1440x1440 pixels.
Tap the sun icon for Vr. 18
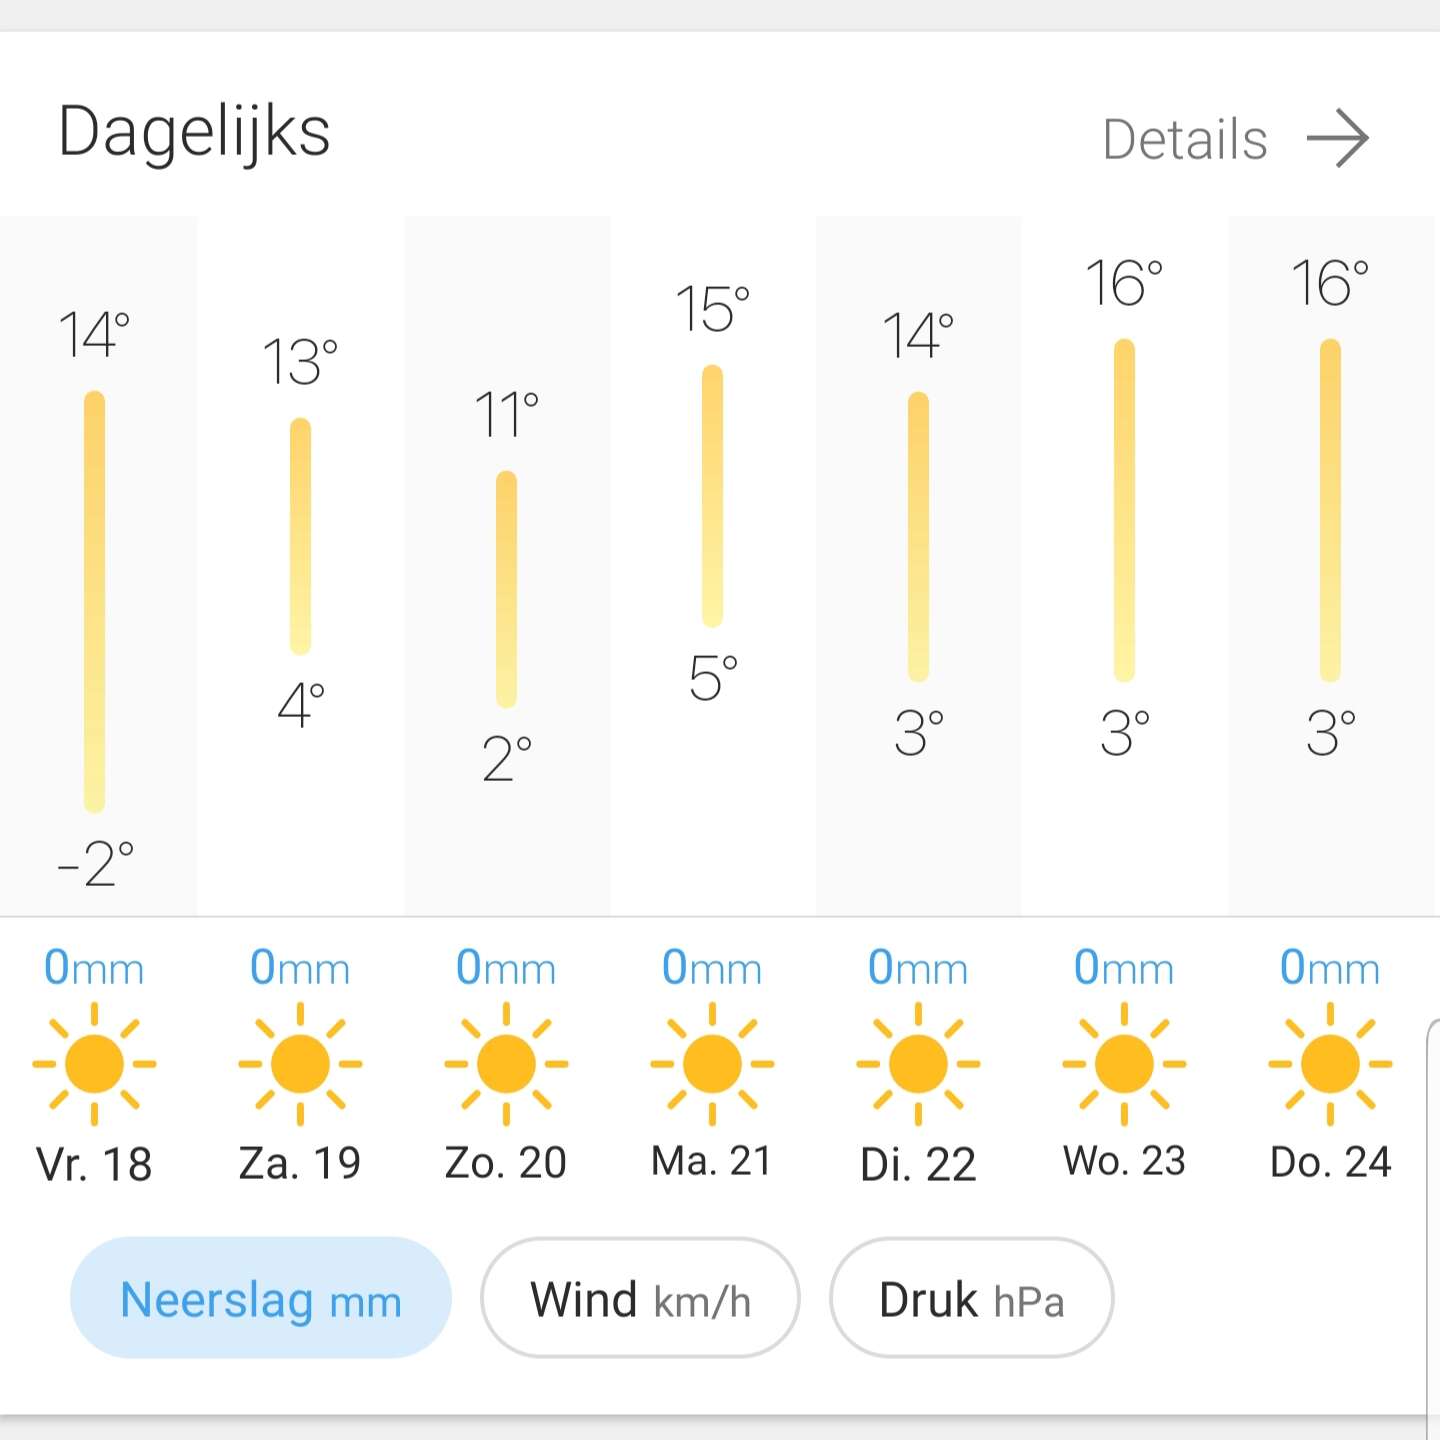point(94,1064)
